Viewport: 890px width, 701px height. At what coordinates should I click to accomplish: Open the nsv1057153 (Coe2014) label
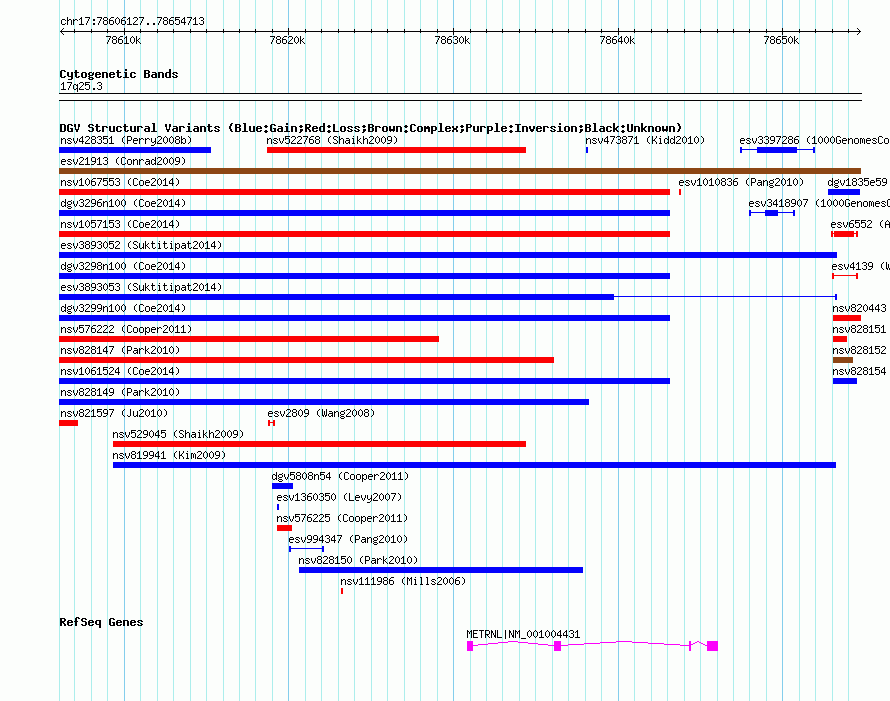click(x=120, y=224)
